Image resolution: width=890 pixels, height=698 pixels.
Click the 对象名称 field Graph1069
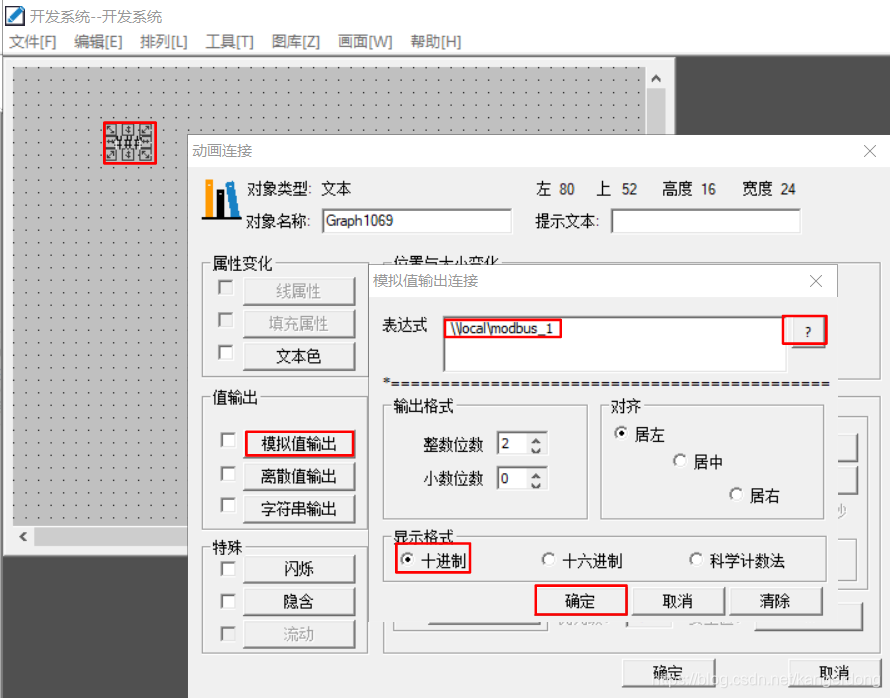point(417,221)
